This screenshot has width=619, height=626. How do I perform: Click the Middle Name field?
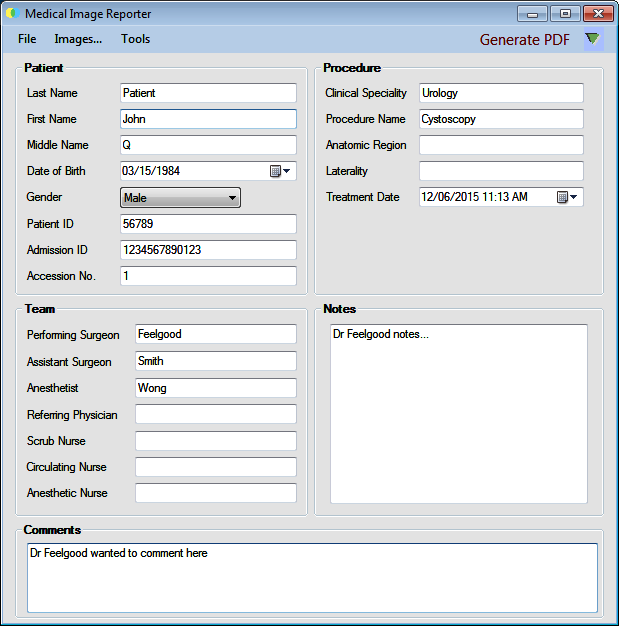208,145
